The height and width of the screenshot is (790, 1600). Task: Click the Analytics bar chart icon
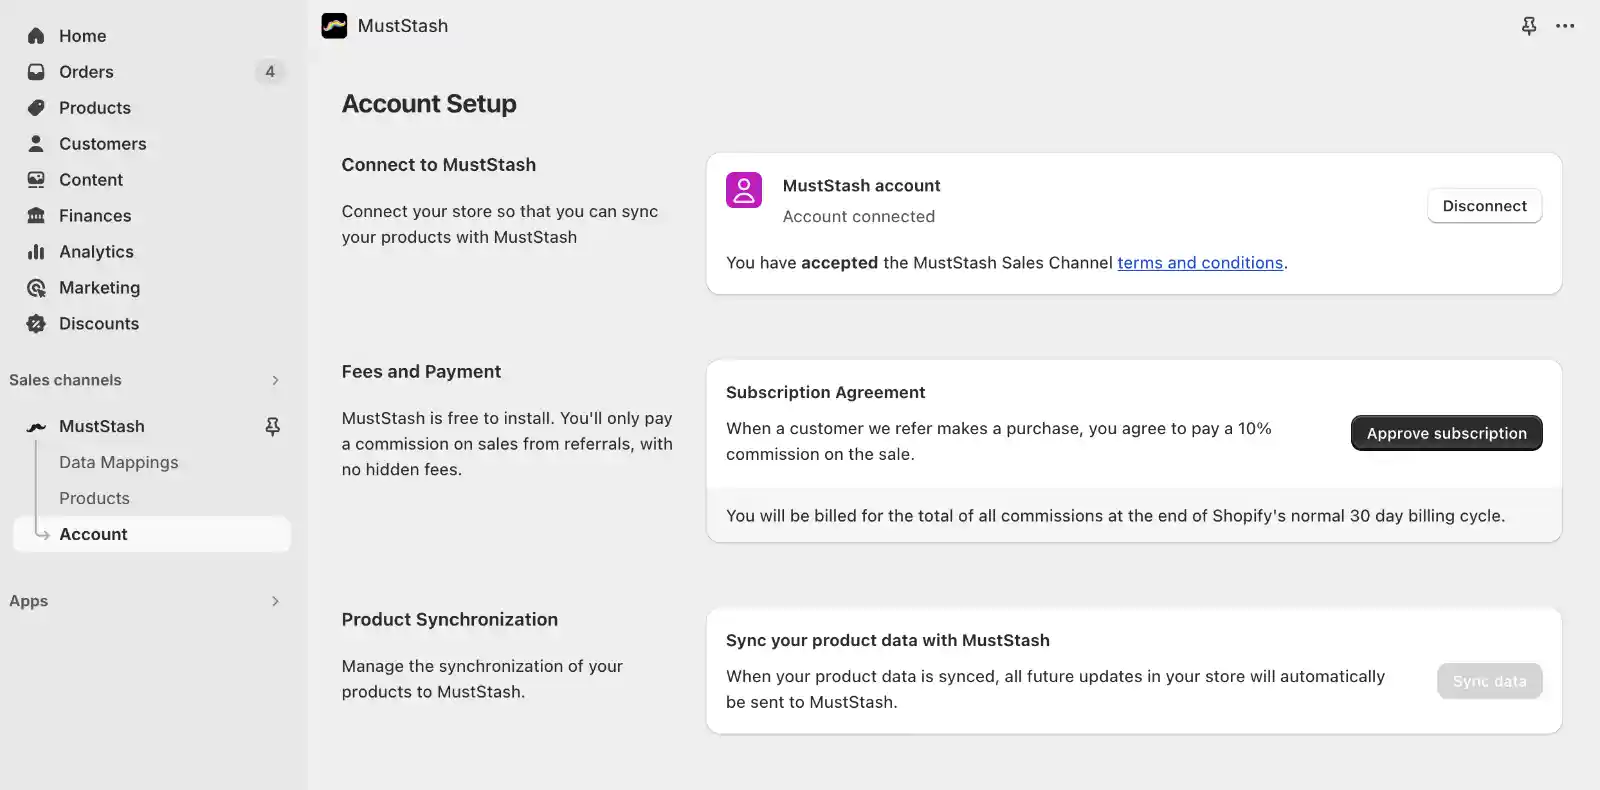[36, 252]
